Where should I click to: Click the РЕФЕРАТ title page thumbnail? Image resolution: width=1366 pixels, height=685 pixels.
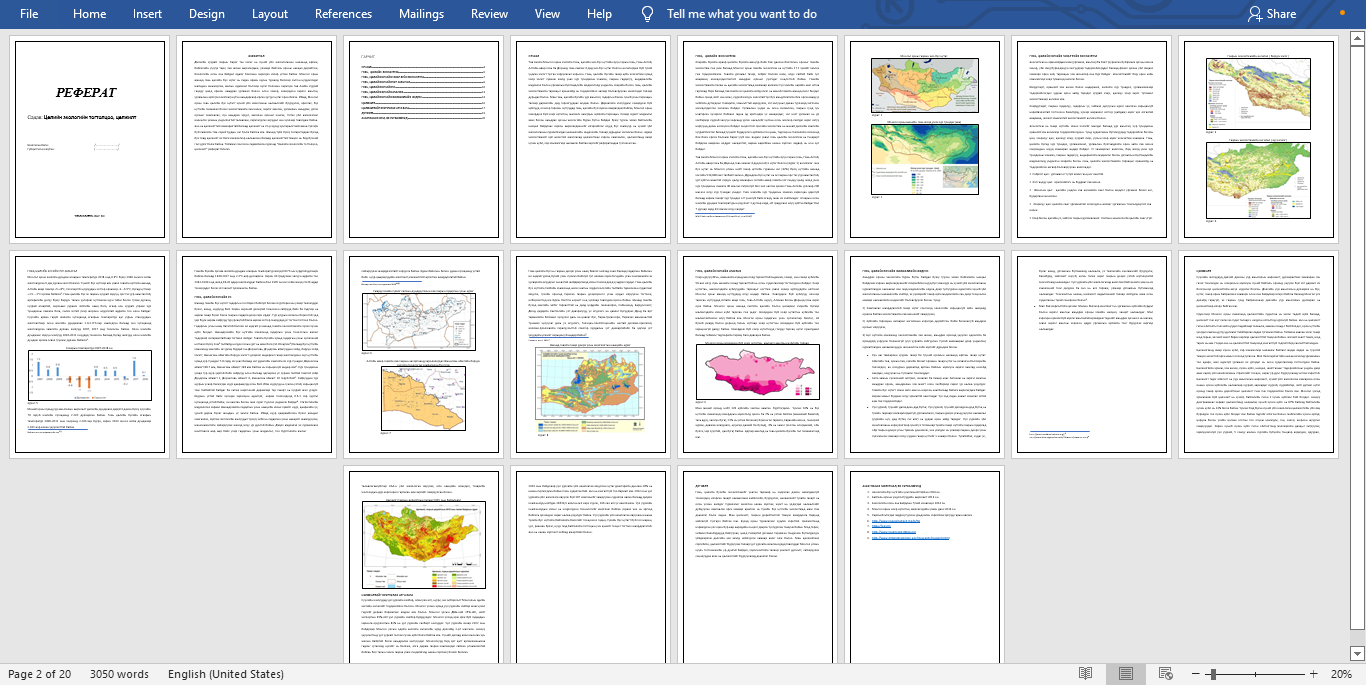90,140
